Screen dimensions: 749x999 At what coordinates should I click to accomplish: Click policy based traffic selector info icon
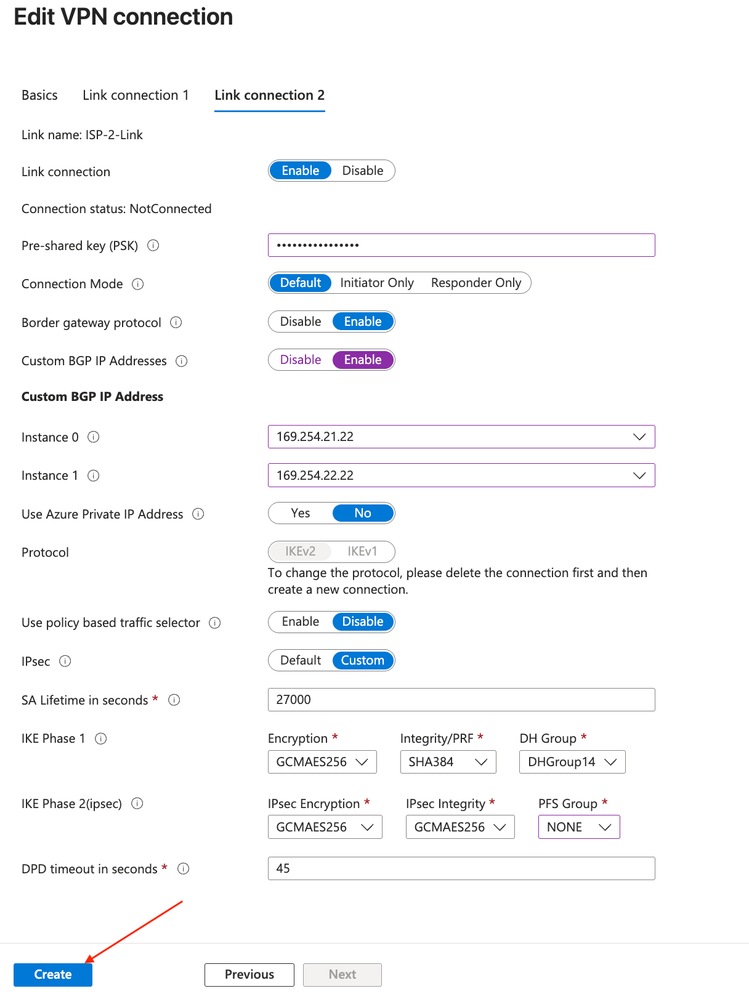[215, 622]
